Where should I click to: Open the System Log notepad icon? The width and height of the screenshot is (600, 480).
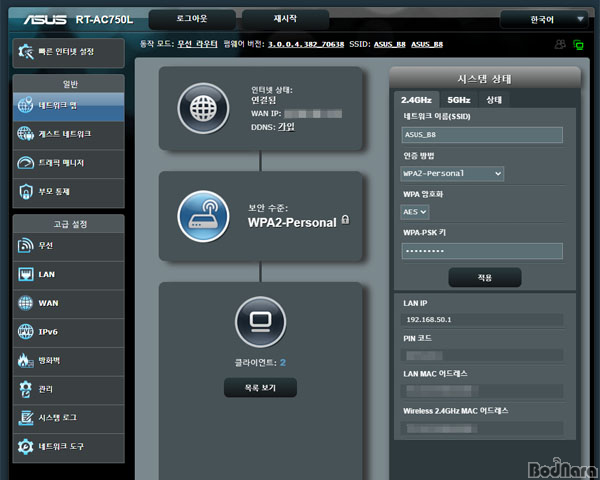pos(25,418)
